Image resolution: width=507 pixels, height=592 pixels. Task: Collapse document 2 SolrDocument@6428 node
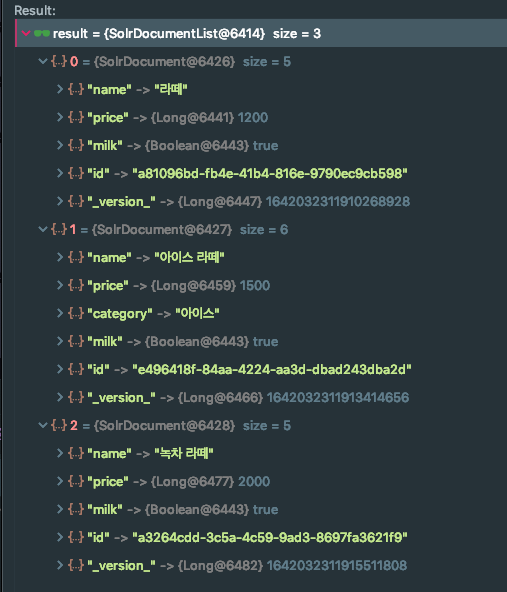pyautogui.click(x=43, y=425)
